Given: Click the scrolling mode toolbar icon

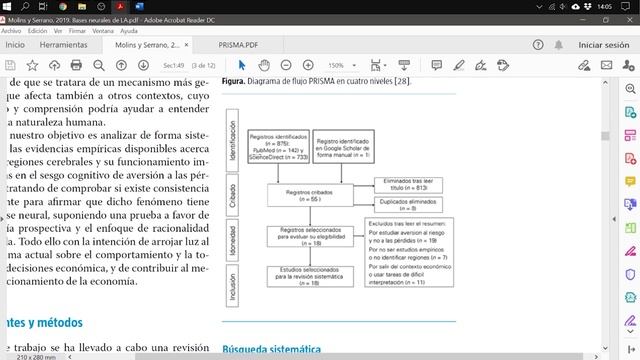Looking at the screenshot, I should tap(404, 65).
